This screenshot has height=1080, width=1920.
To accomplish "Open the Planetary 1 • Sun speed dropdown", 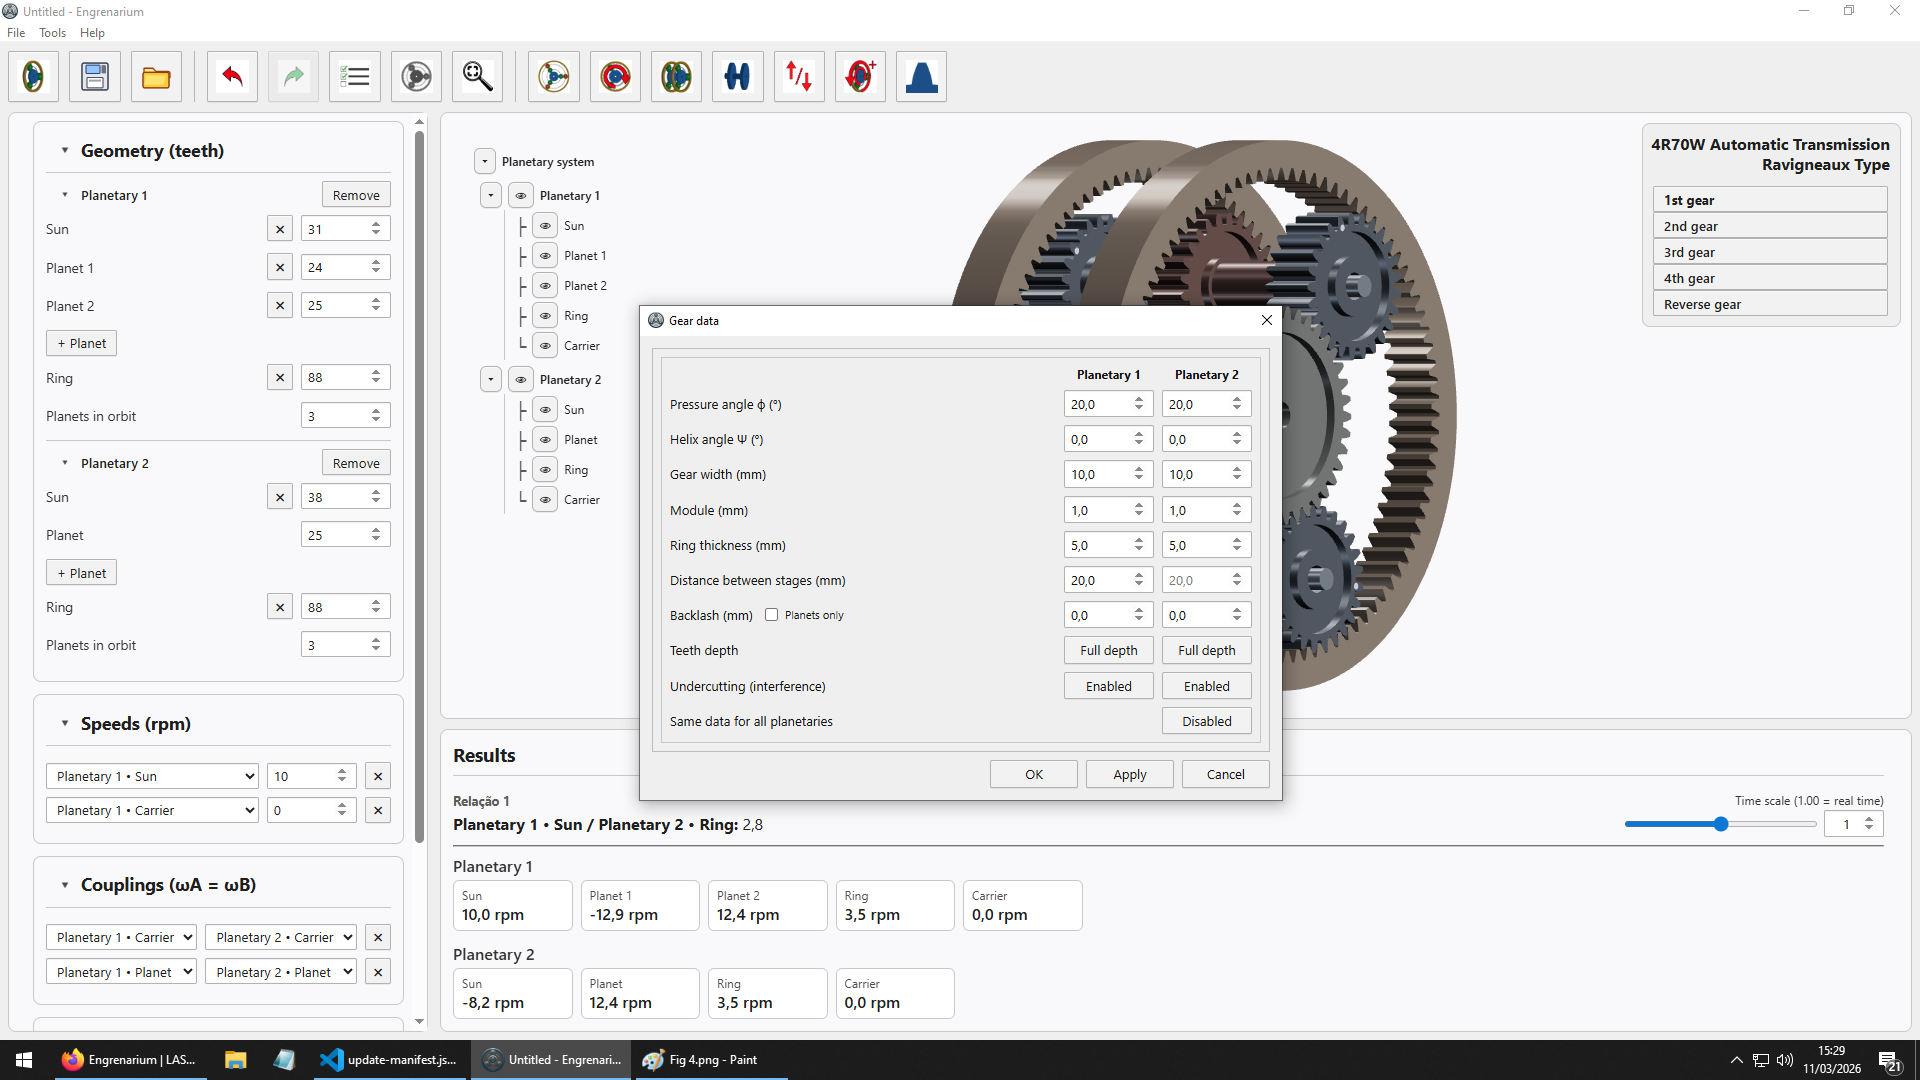I will coord(152,776).
